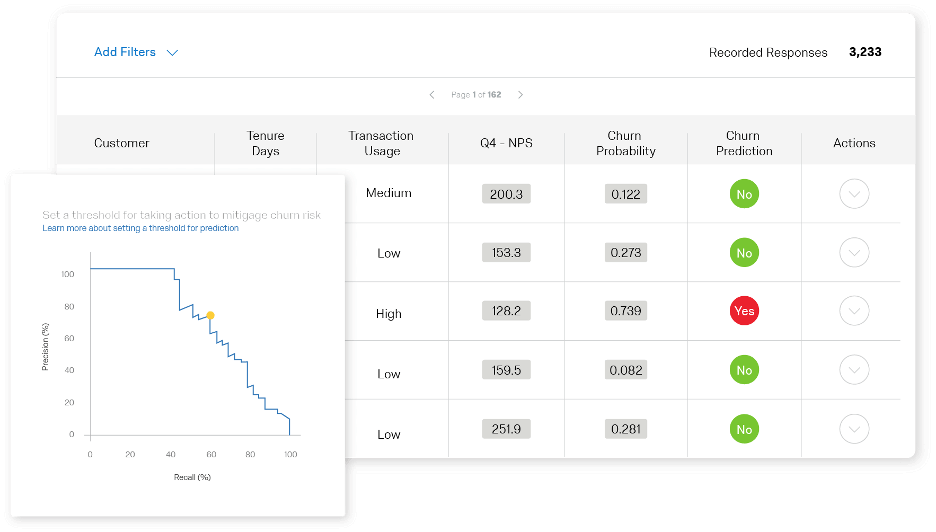Screen dimensions: 936x532
Task: Select the yellow threshold point on the curve
Action: [x=210, y=315]
